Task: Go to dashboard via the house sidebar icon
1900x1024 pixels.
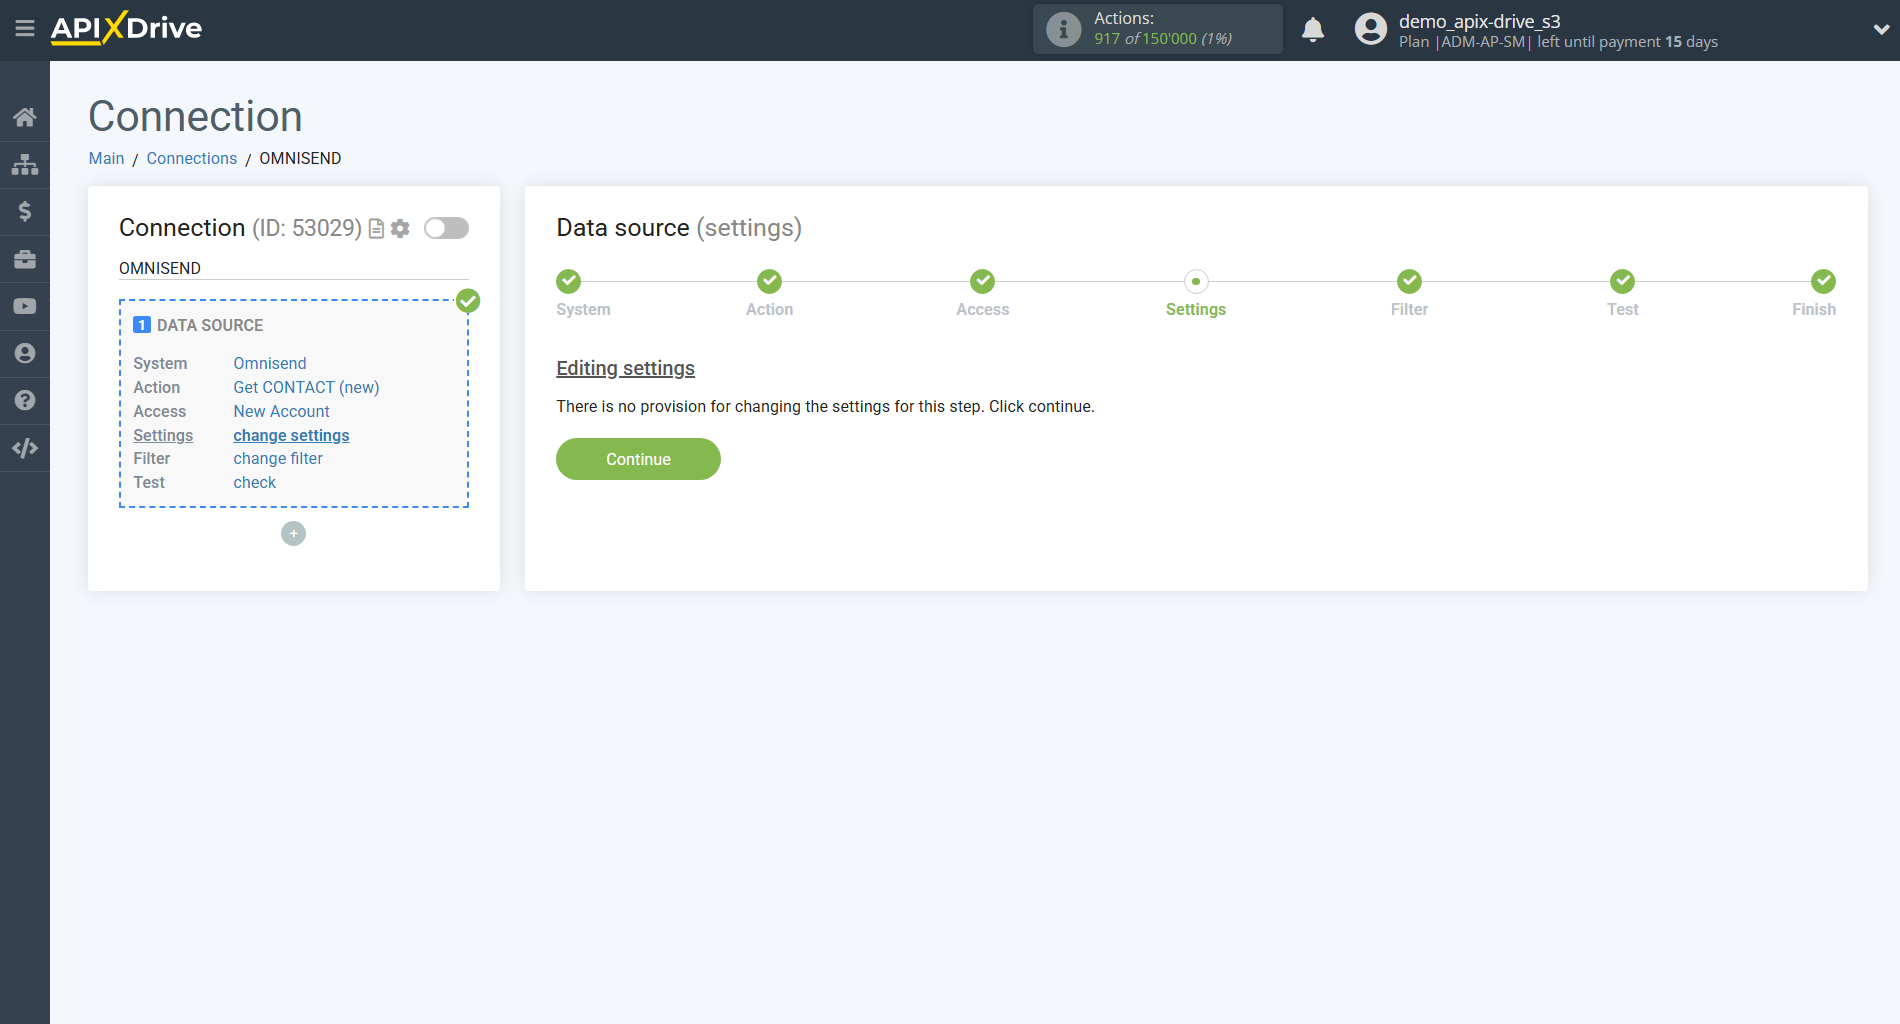Action: click(25, 116)
